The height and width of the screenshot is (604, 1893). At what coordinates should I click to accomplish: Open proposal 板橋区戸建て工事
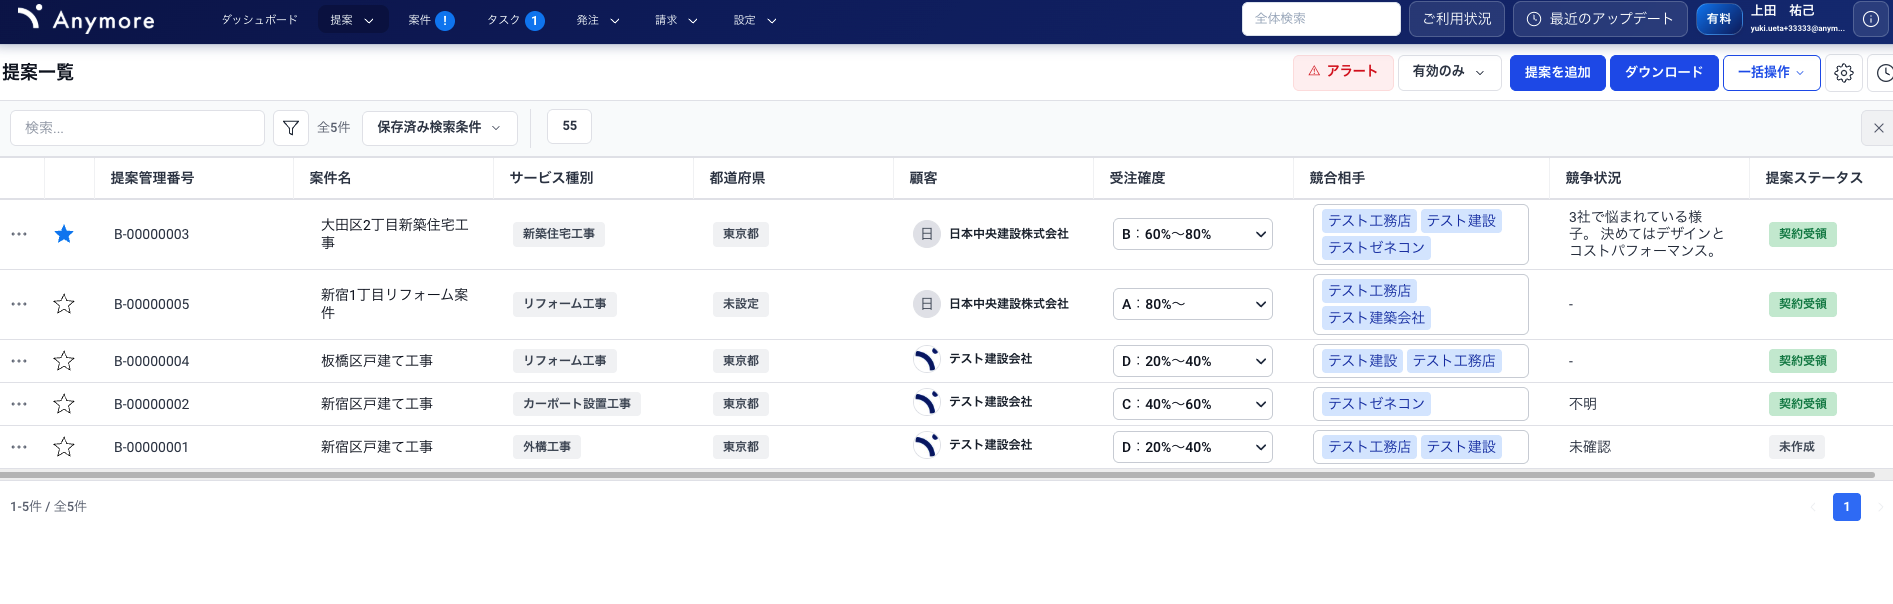377,361
